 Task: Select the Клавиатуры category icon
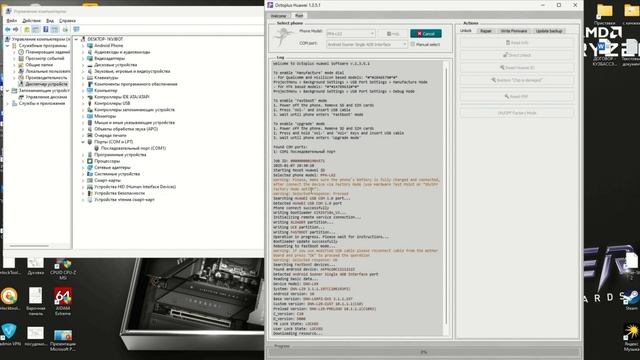click(90, 78)
